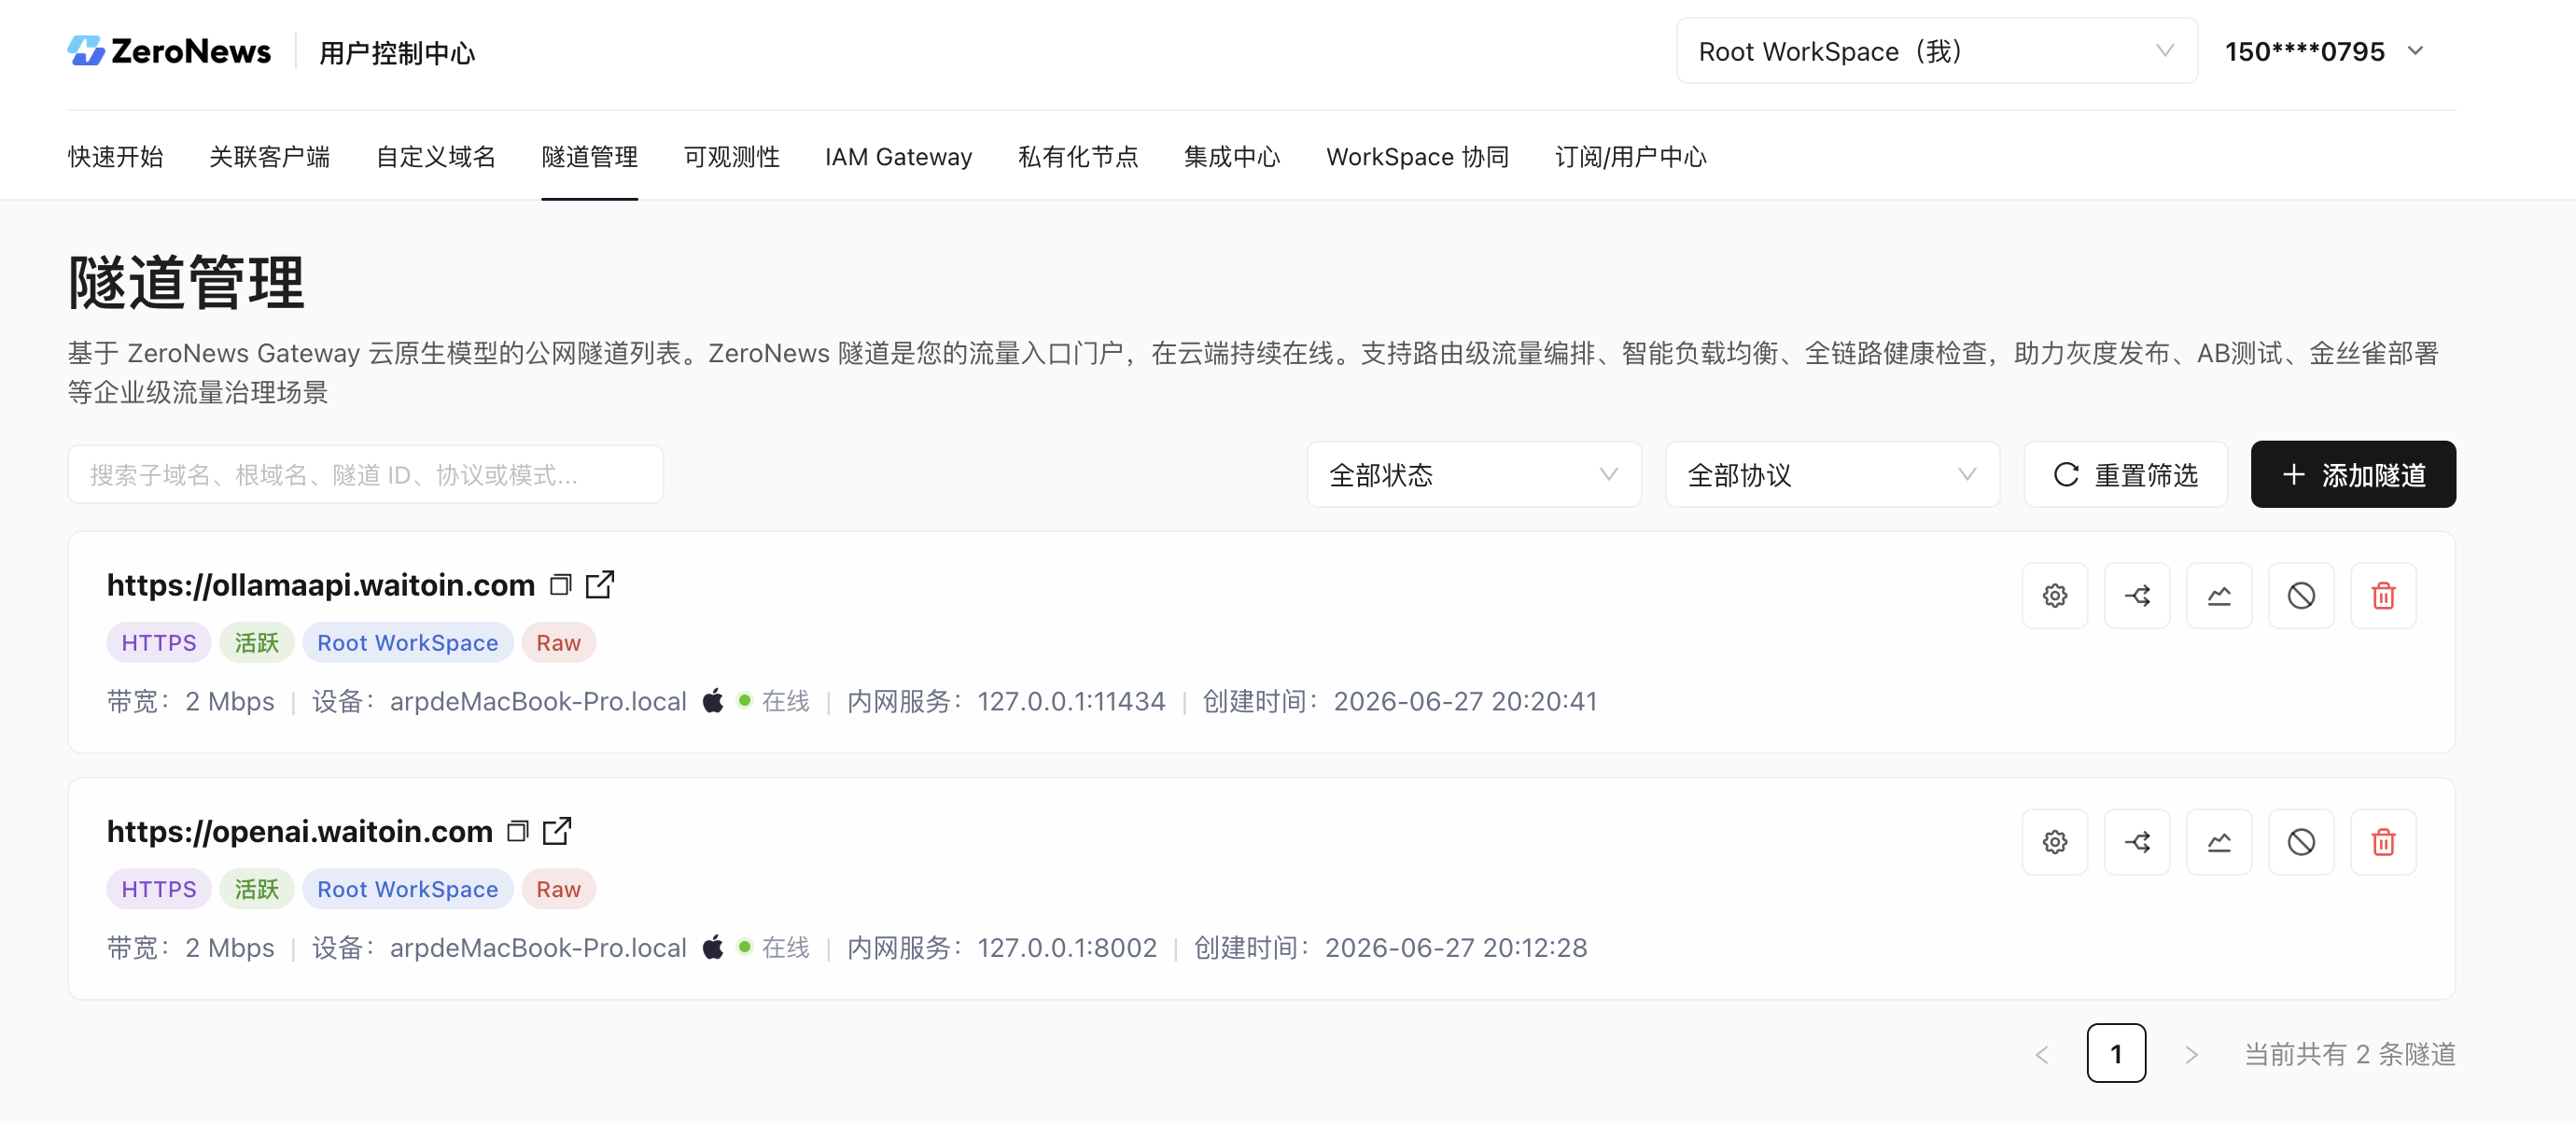Viewport: 2576px width, 1124px height.
Task: Click the Root WorkSpace tag on openai tunnel
Action: click(407, 889)
